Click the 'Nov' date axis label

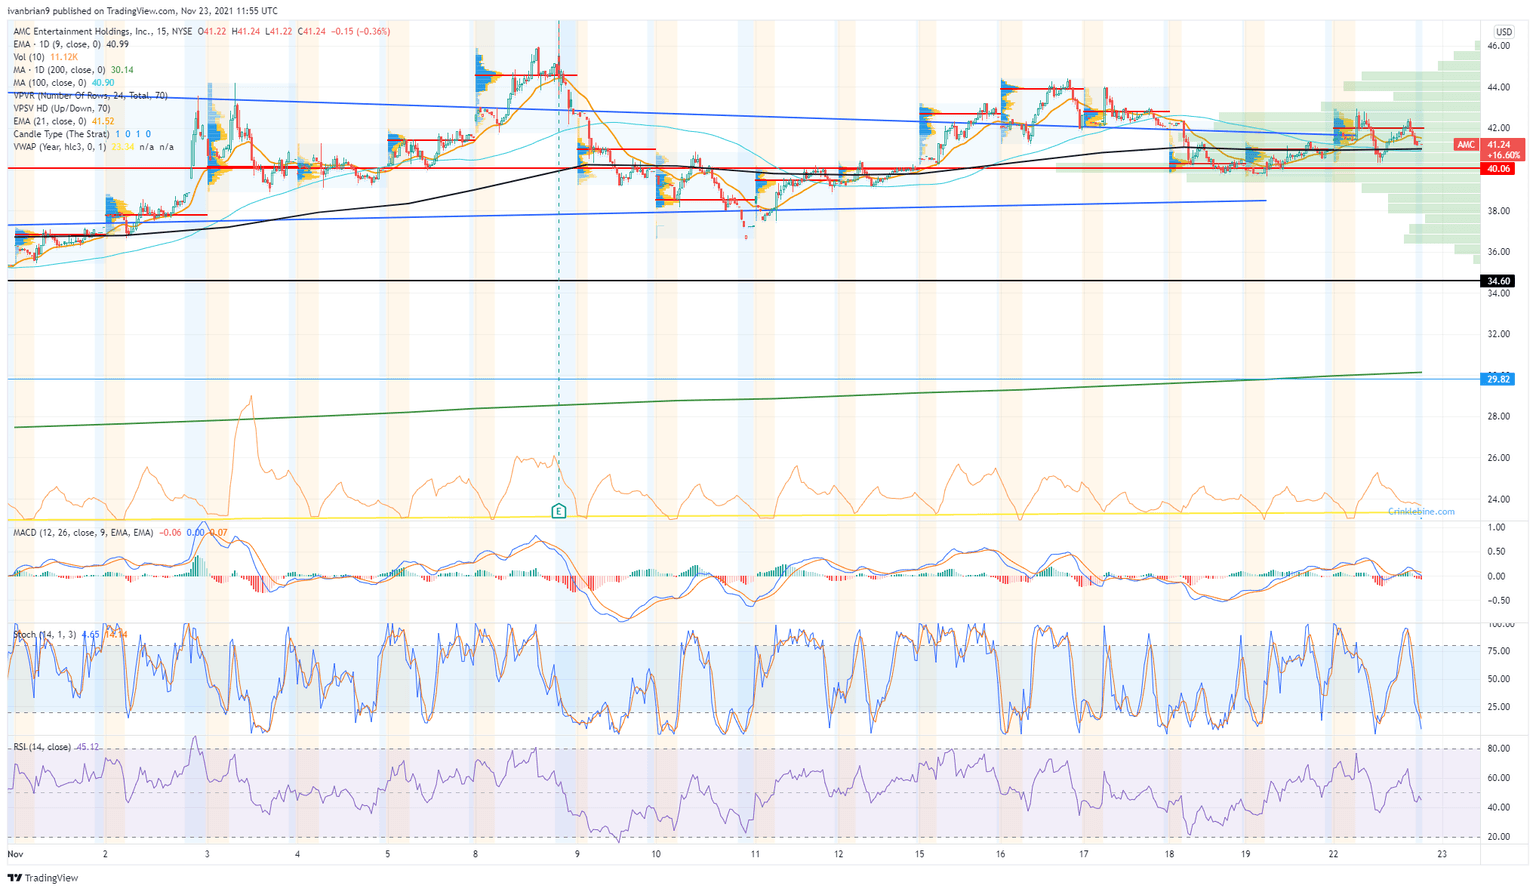15,854
